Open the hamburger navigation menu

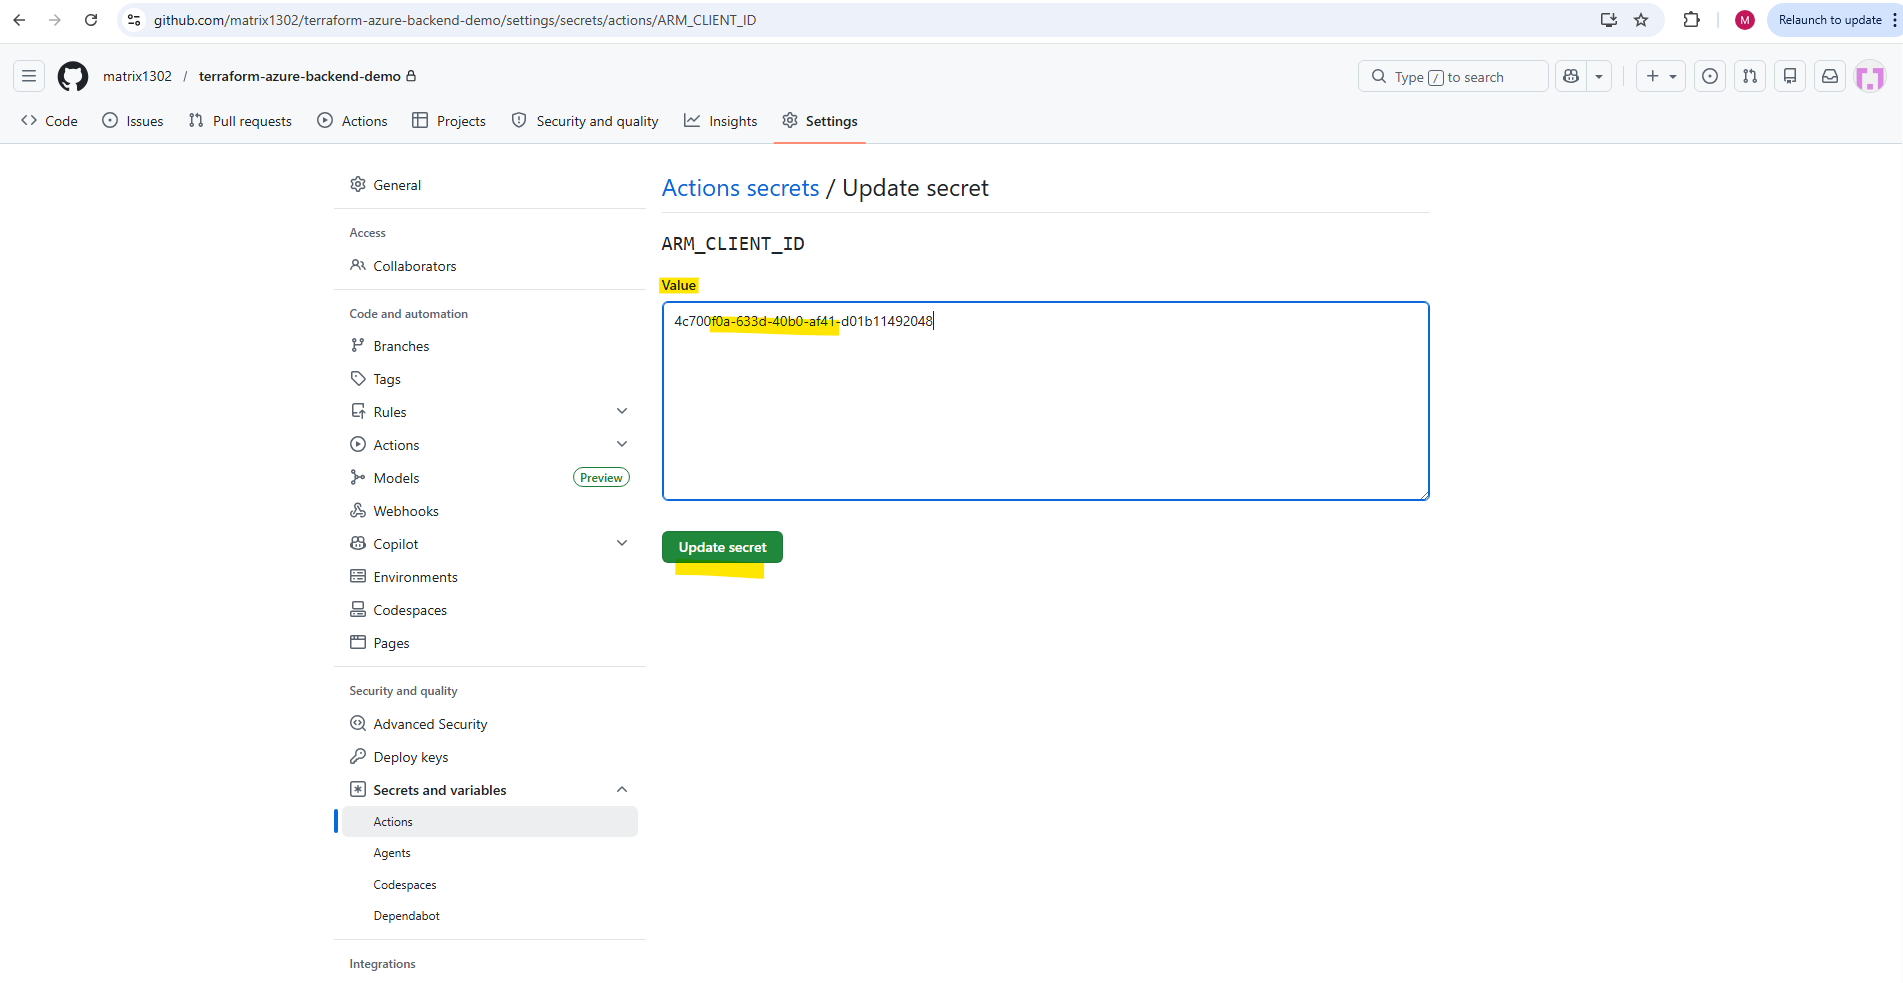click(29, 76)
